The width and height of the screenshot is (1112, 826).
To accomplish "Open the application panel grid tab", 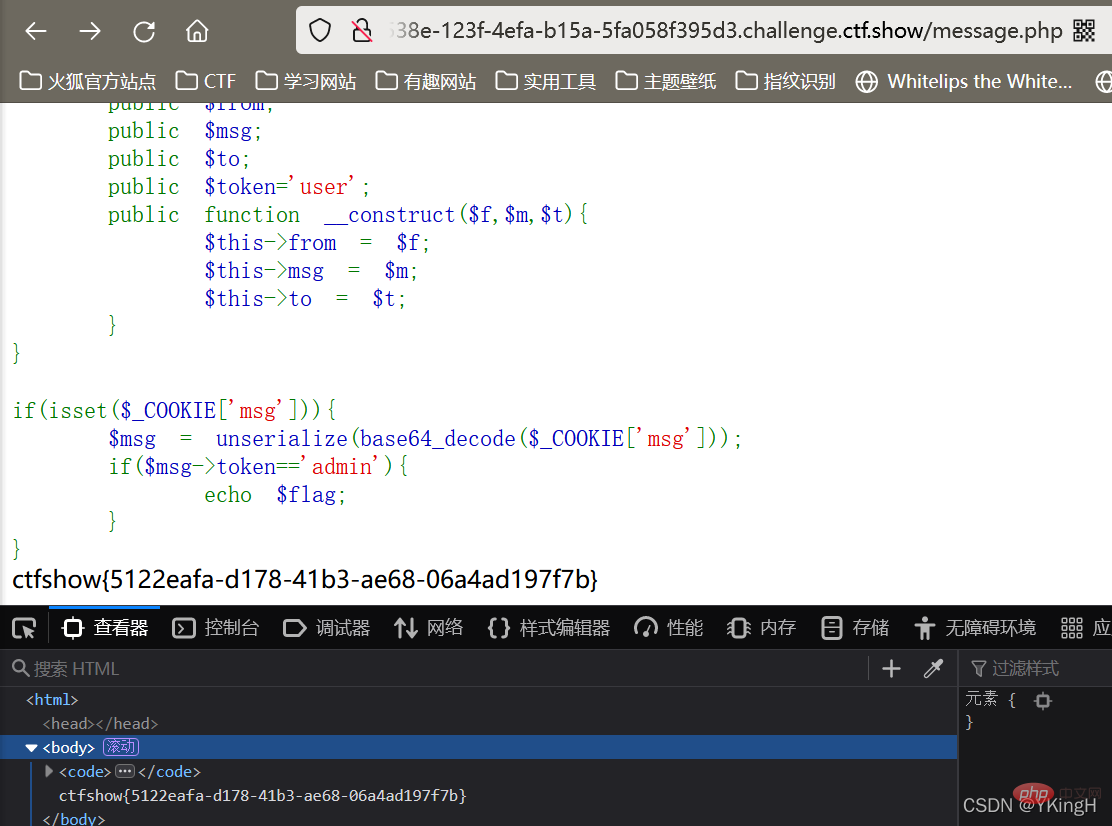I will (x=1085, y=628).
